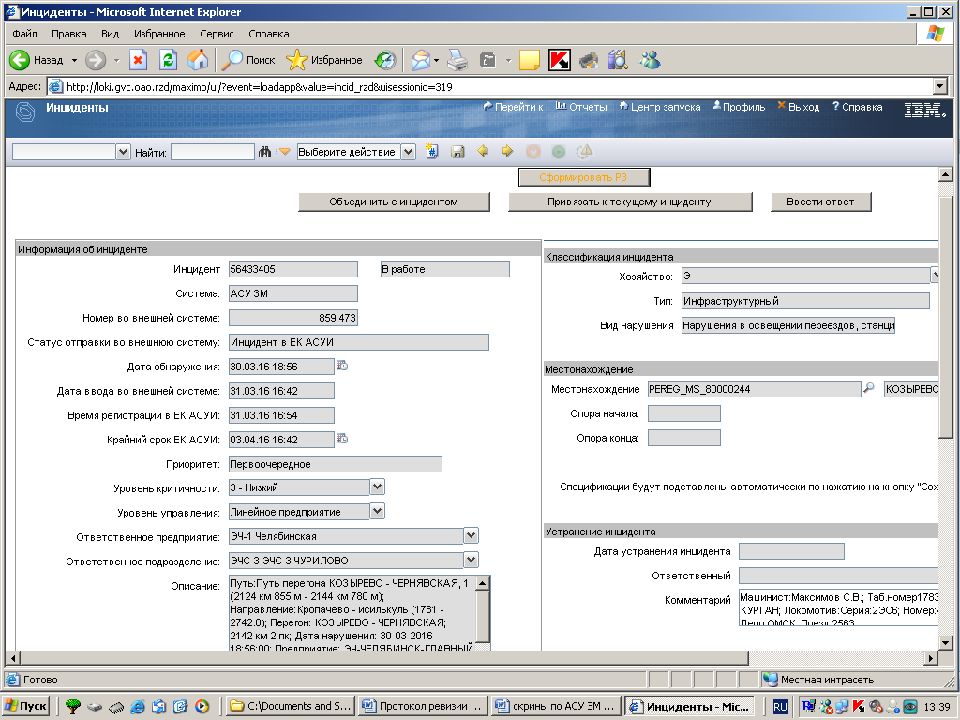Switch to скринь по АСУ ЭМ taskbar window
The height and width of the screenshot is (720, 960).
click(556, 706)
